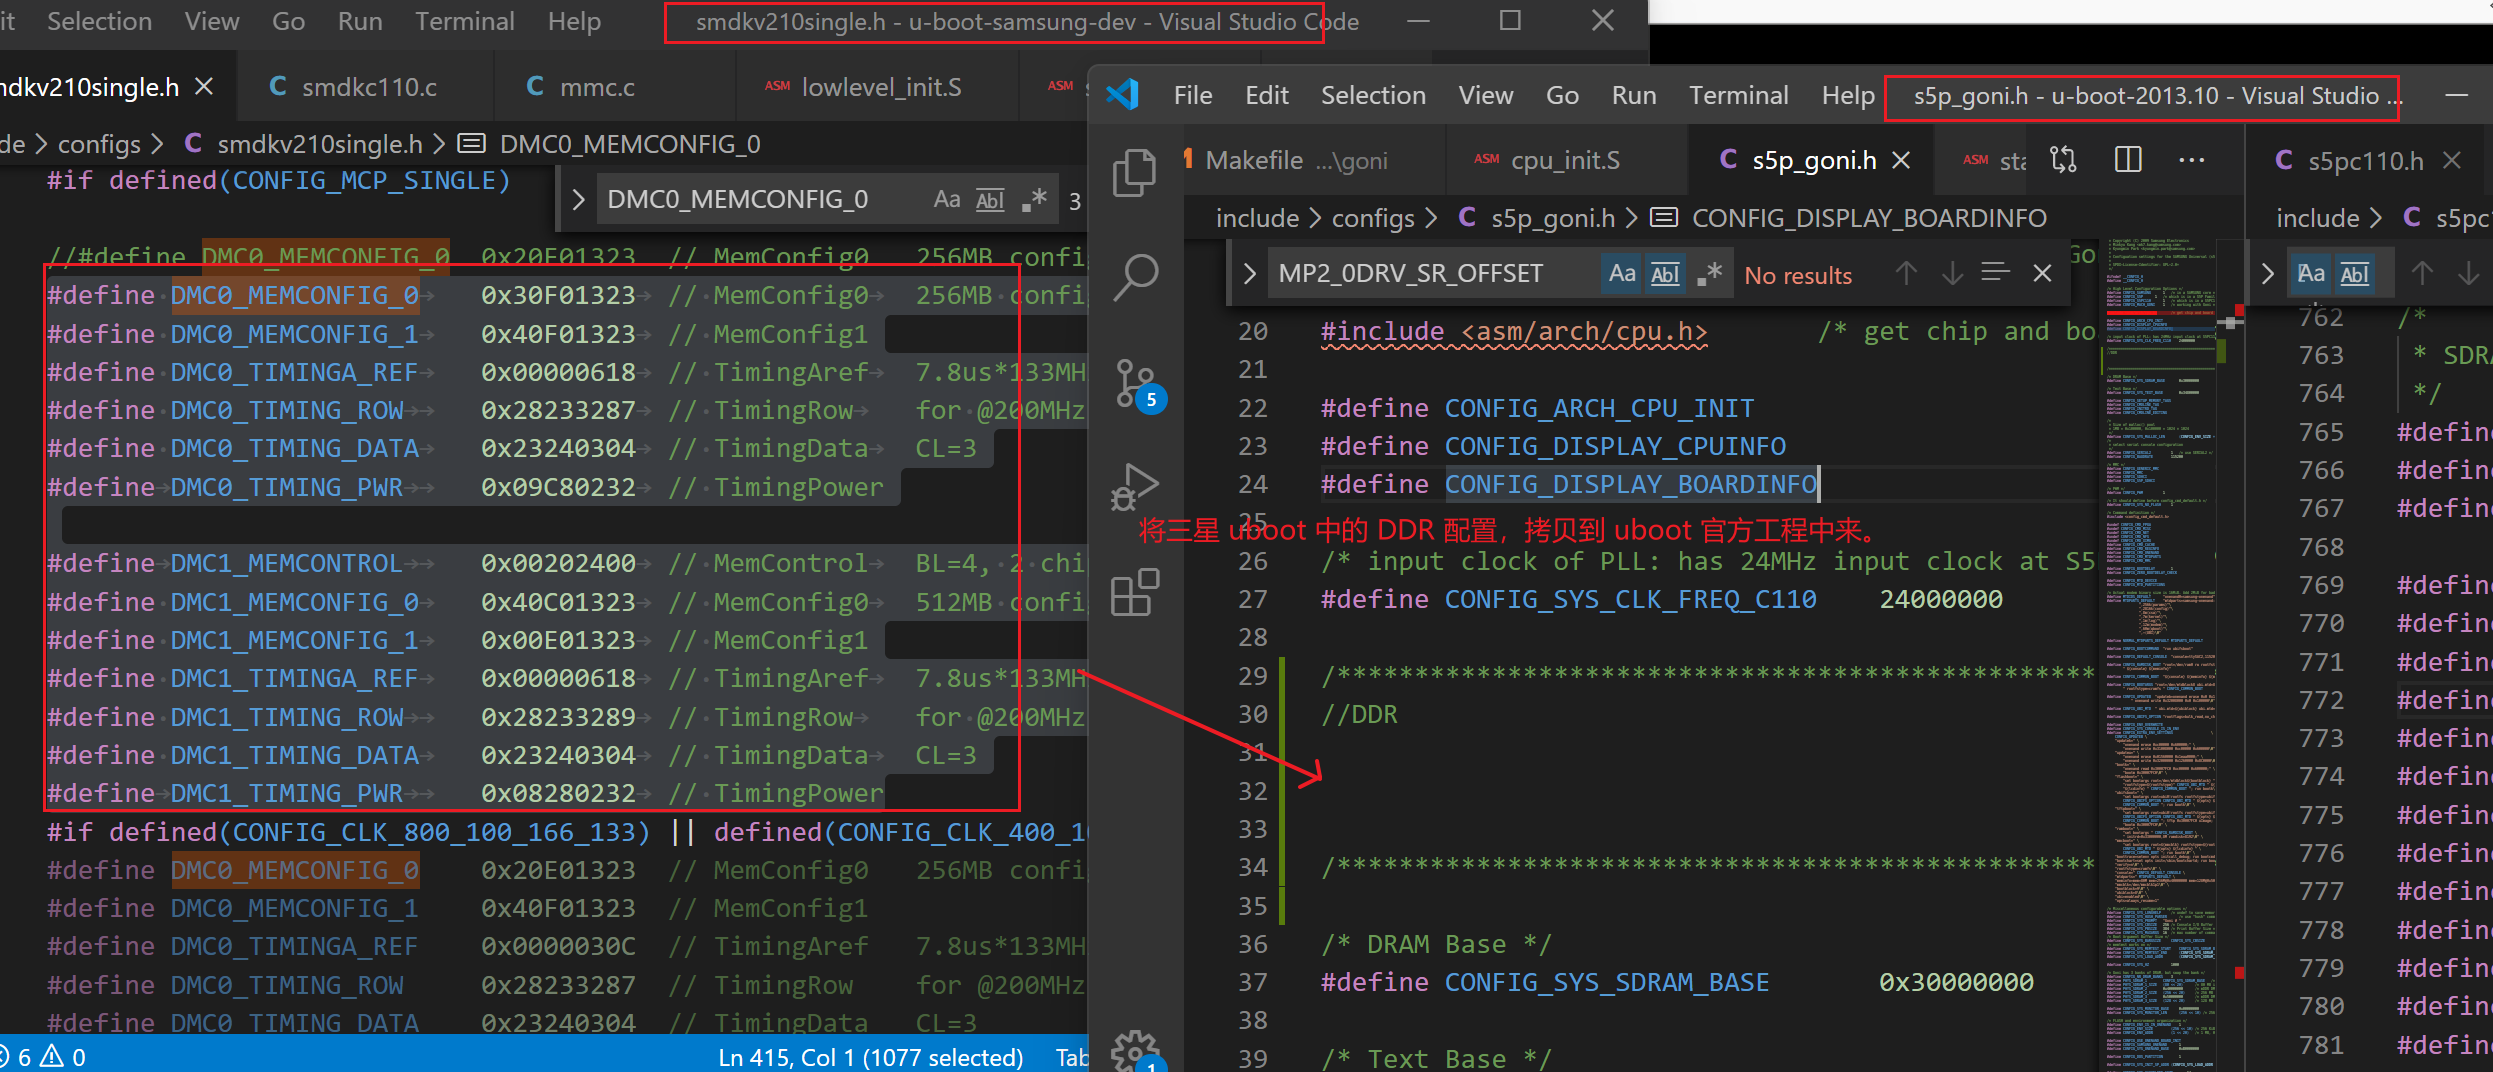Open Run menu in back window

[x=359, y=21]
